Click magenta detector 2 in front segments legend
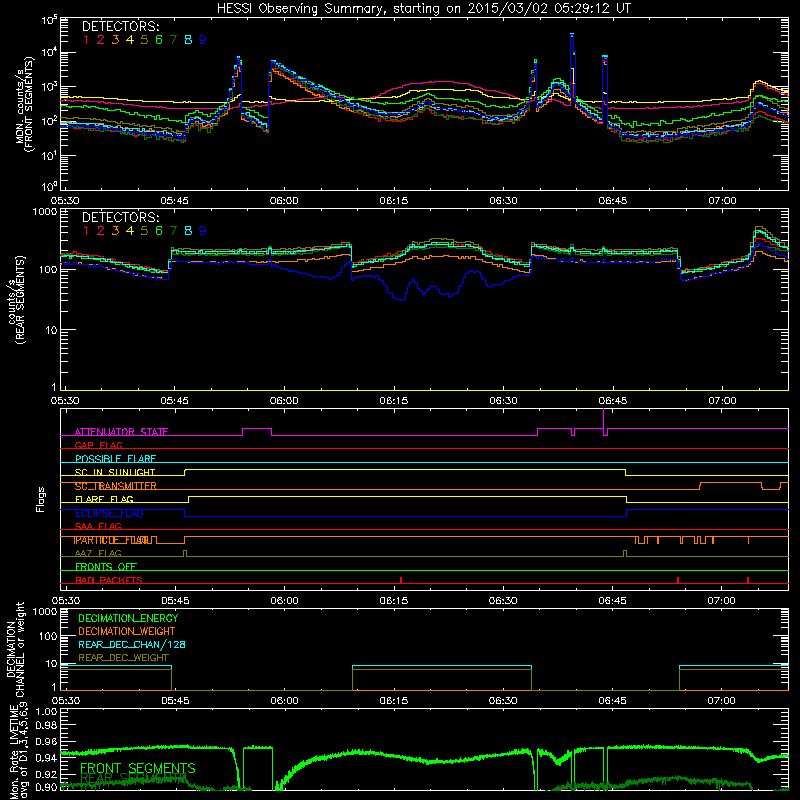This screenshot has height=800, width=800. [x=101, y=40]
